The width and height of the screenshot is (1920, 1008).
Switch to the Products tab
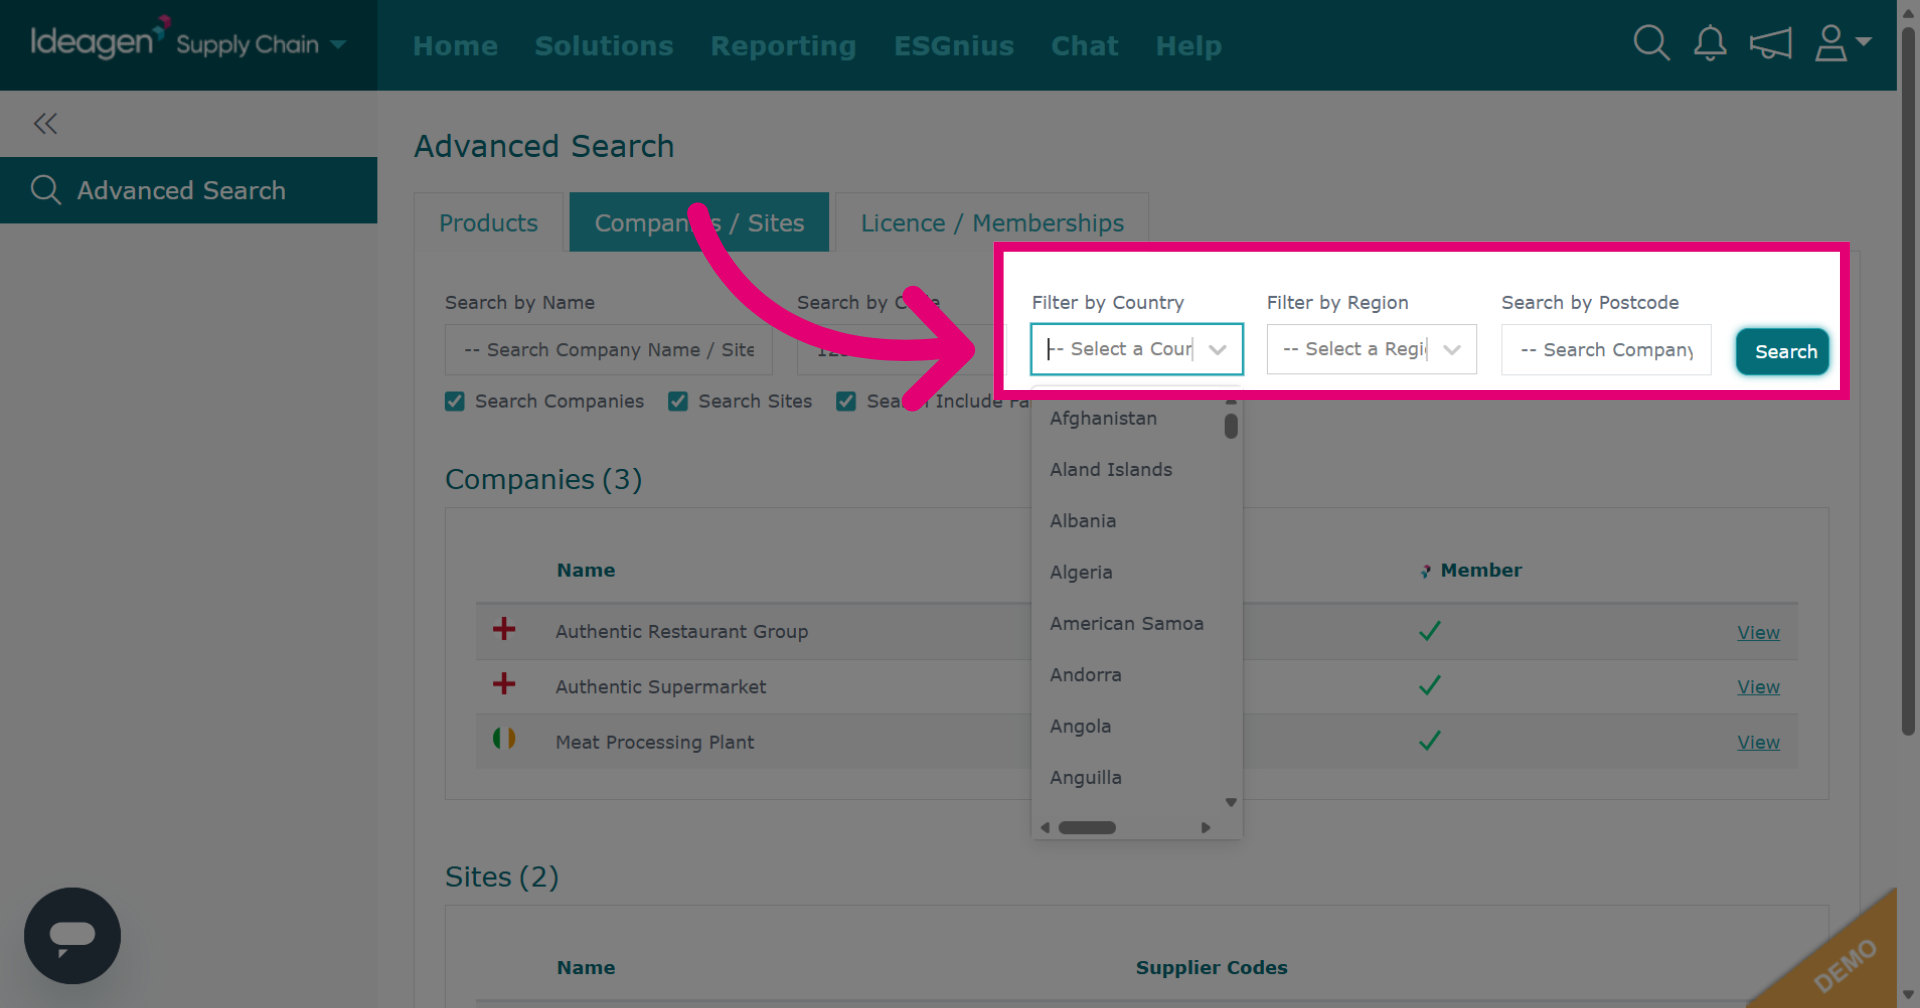tap(489, 222)
